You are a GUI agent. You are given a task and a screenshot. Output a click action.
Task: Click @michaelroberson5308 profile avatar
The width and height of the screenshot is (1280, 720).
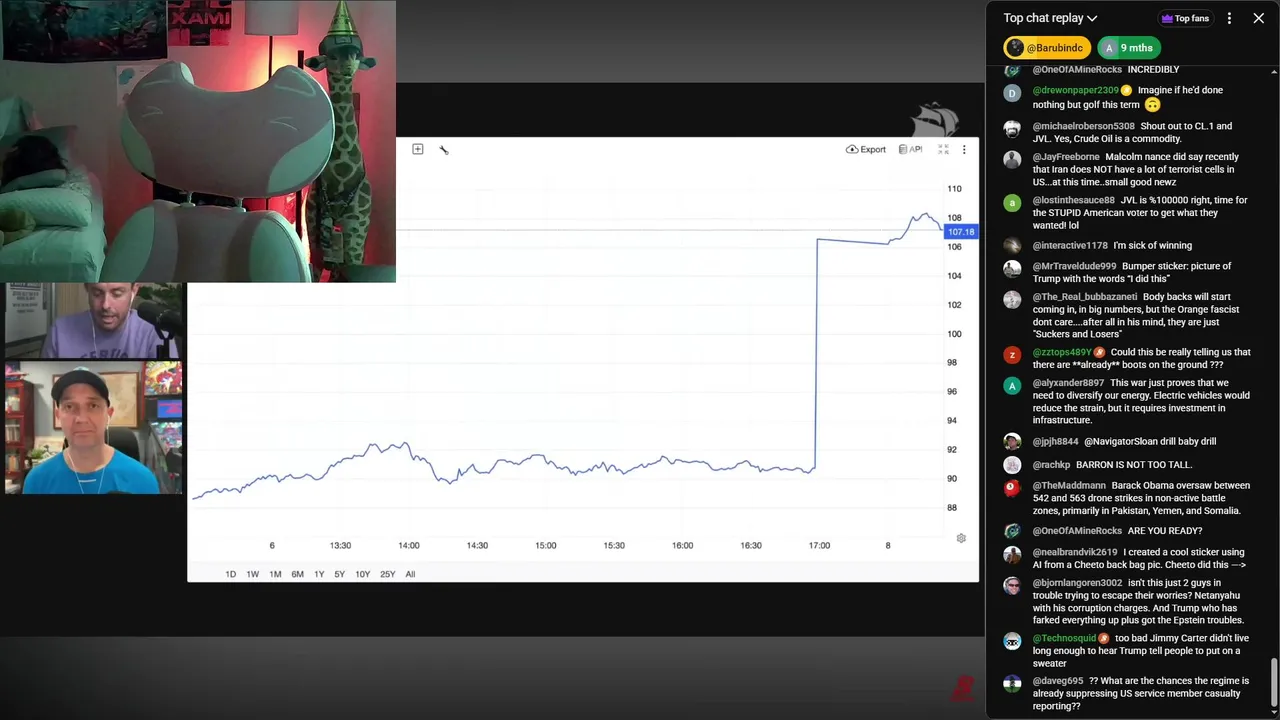[1012, 129]
